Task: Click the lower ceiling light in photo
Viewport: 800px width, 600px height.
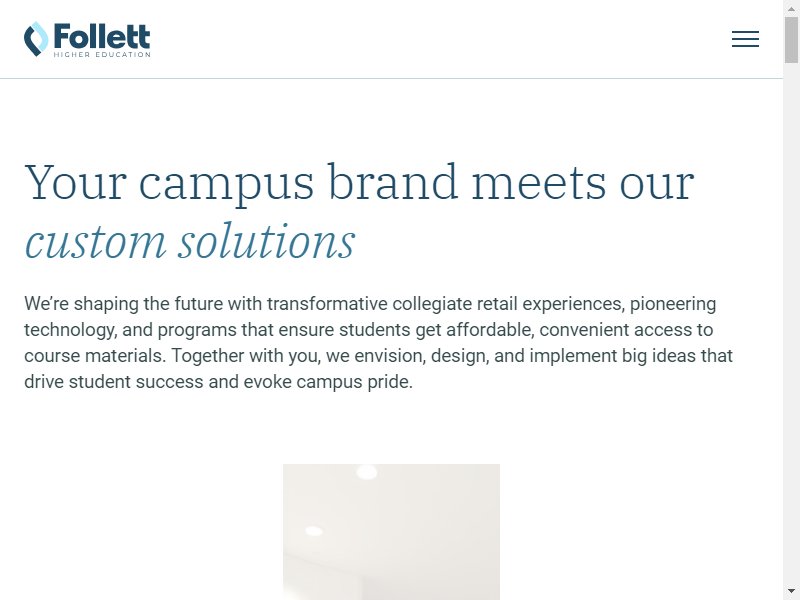Action: (313, 531)
